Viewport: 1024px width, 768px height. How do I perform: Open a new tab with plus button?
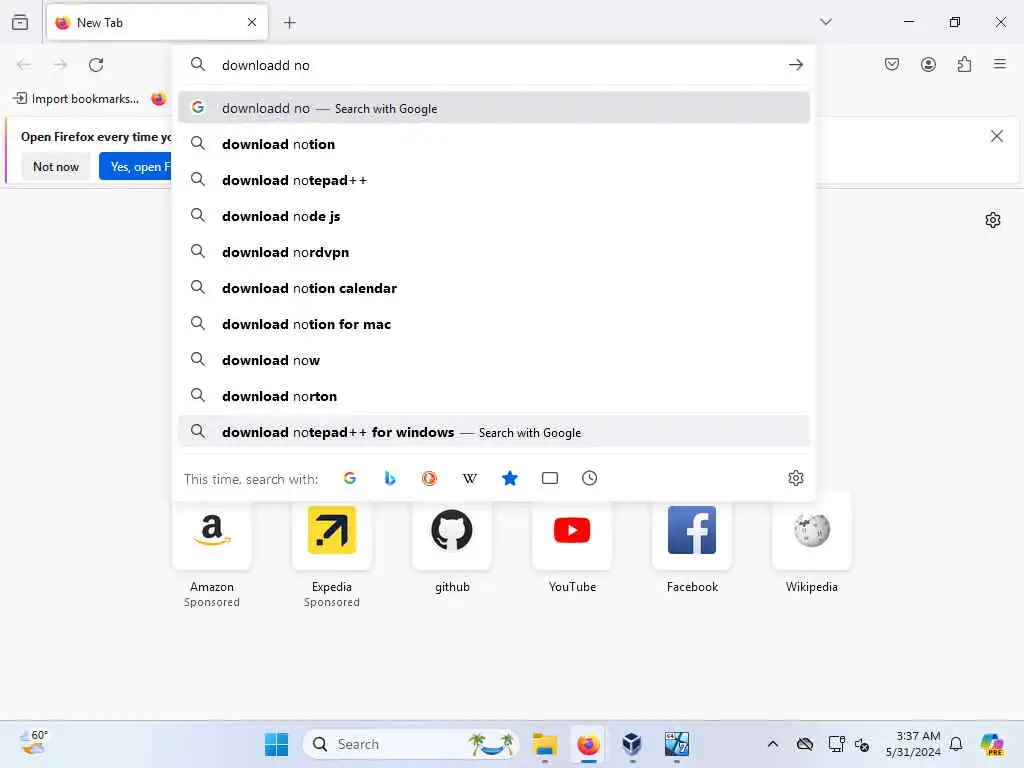point(289,23)
